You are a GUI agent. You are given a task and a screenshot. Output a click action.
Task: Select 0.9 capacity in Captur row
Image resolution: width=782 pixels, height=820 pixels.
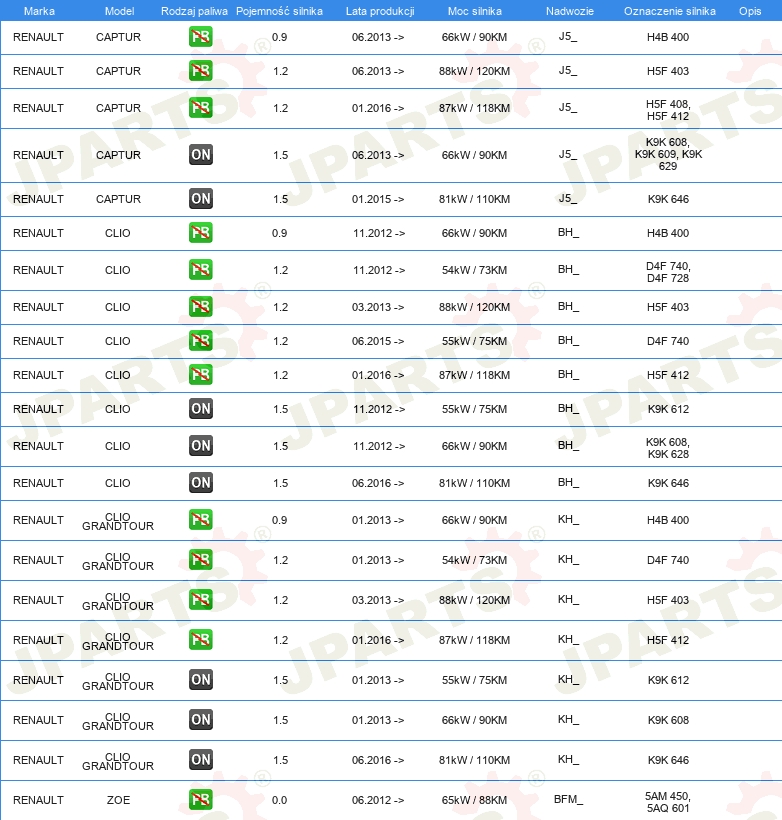pos(279,37)
